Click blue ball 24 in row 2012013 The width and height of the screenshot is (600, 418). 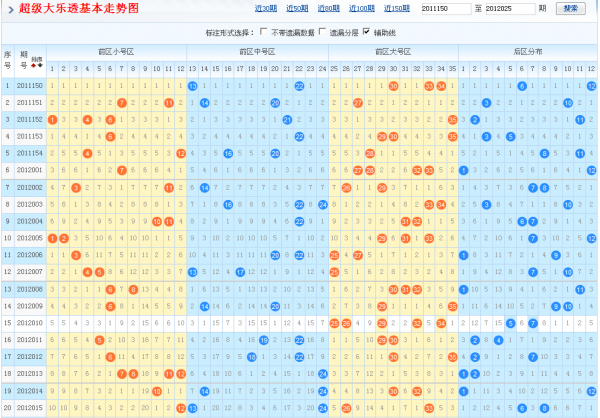point(323,374)
